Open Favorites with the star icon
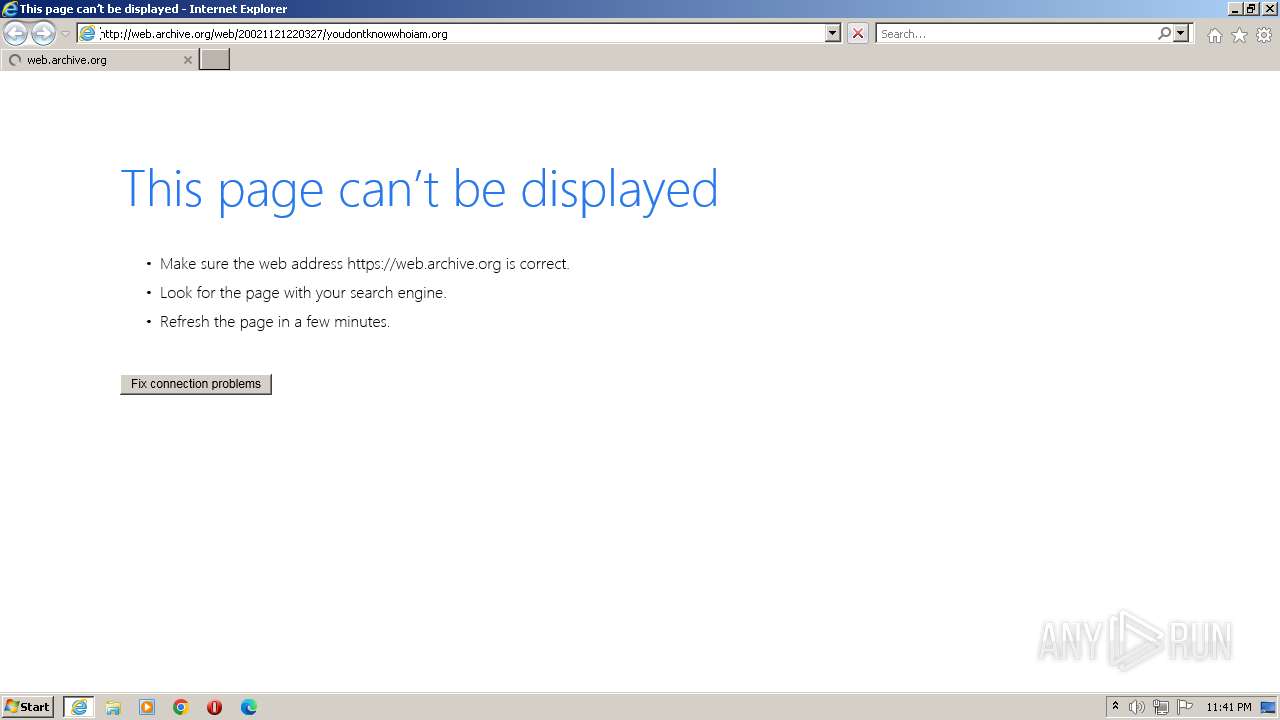This screenshot has height=720, width=1280. pyautogui.click(x=1239, y=35)
